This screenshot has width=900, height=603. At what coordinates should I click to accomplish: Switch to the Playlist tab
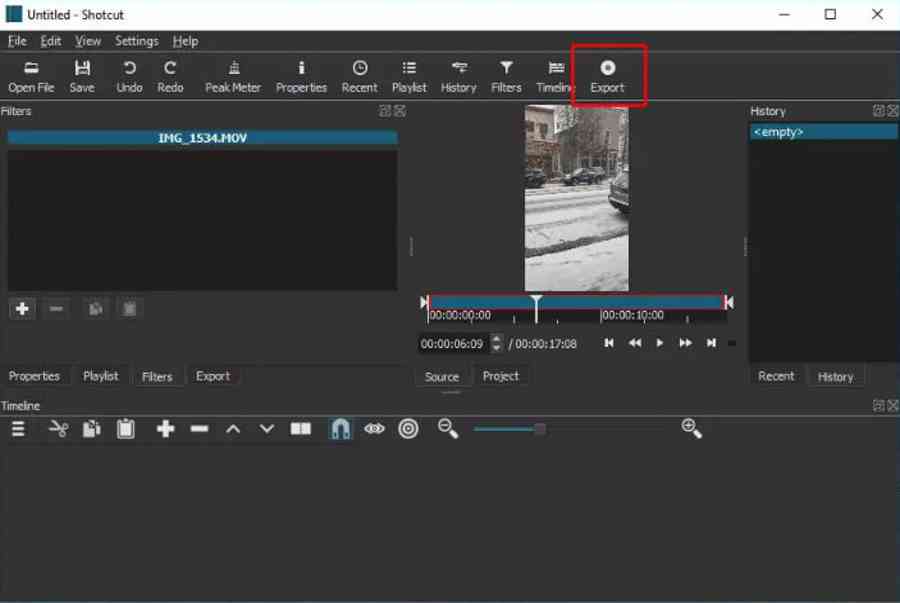100,376
